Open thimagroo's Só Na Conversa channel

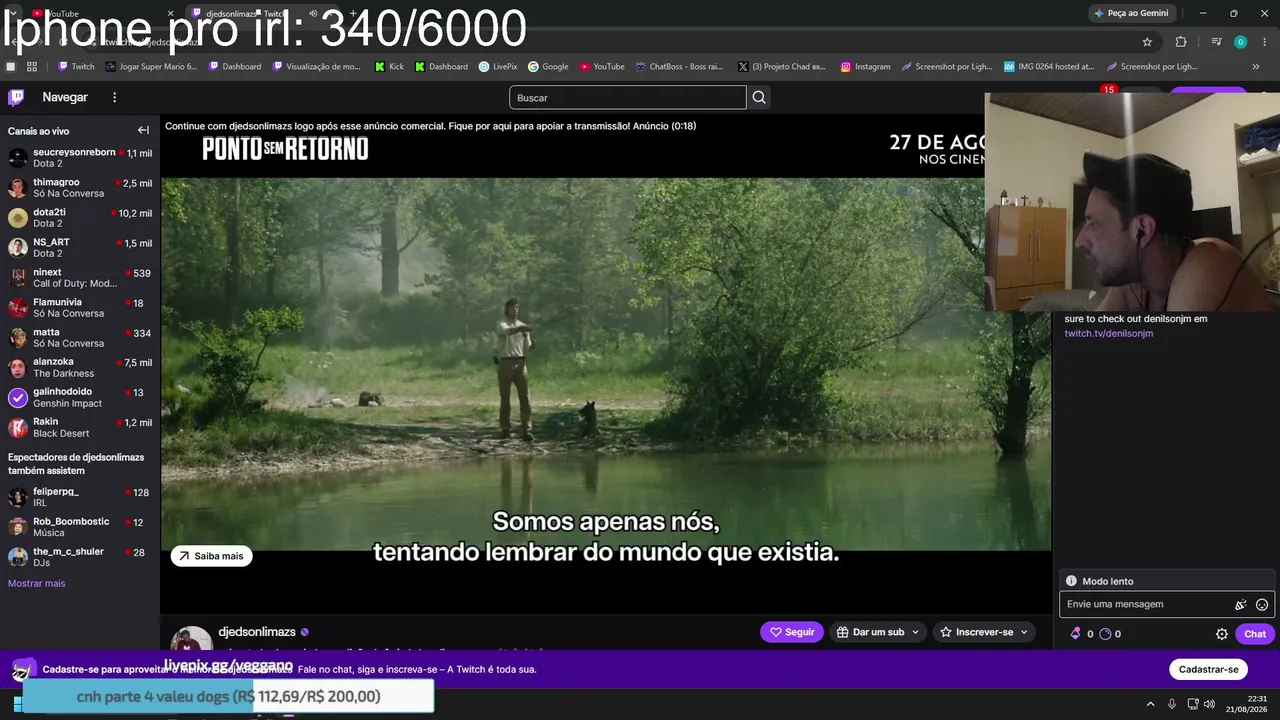(80, 187)
